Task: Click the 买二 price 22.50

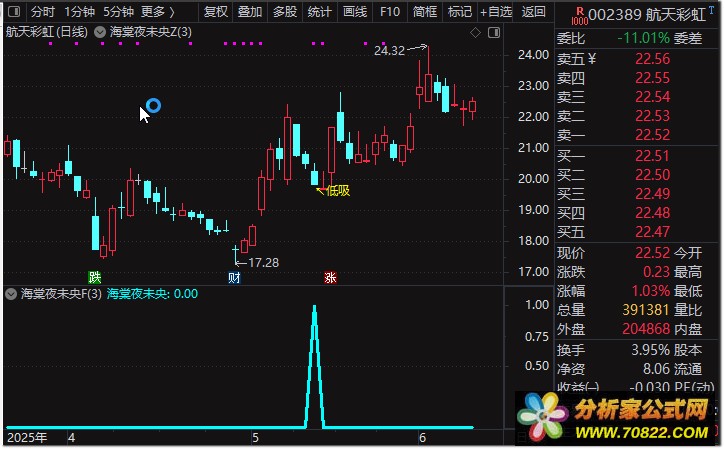Action: click(x=652, y=175)
